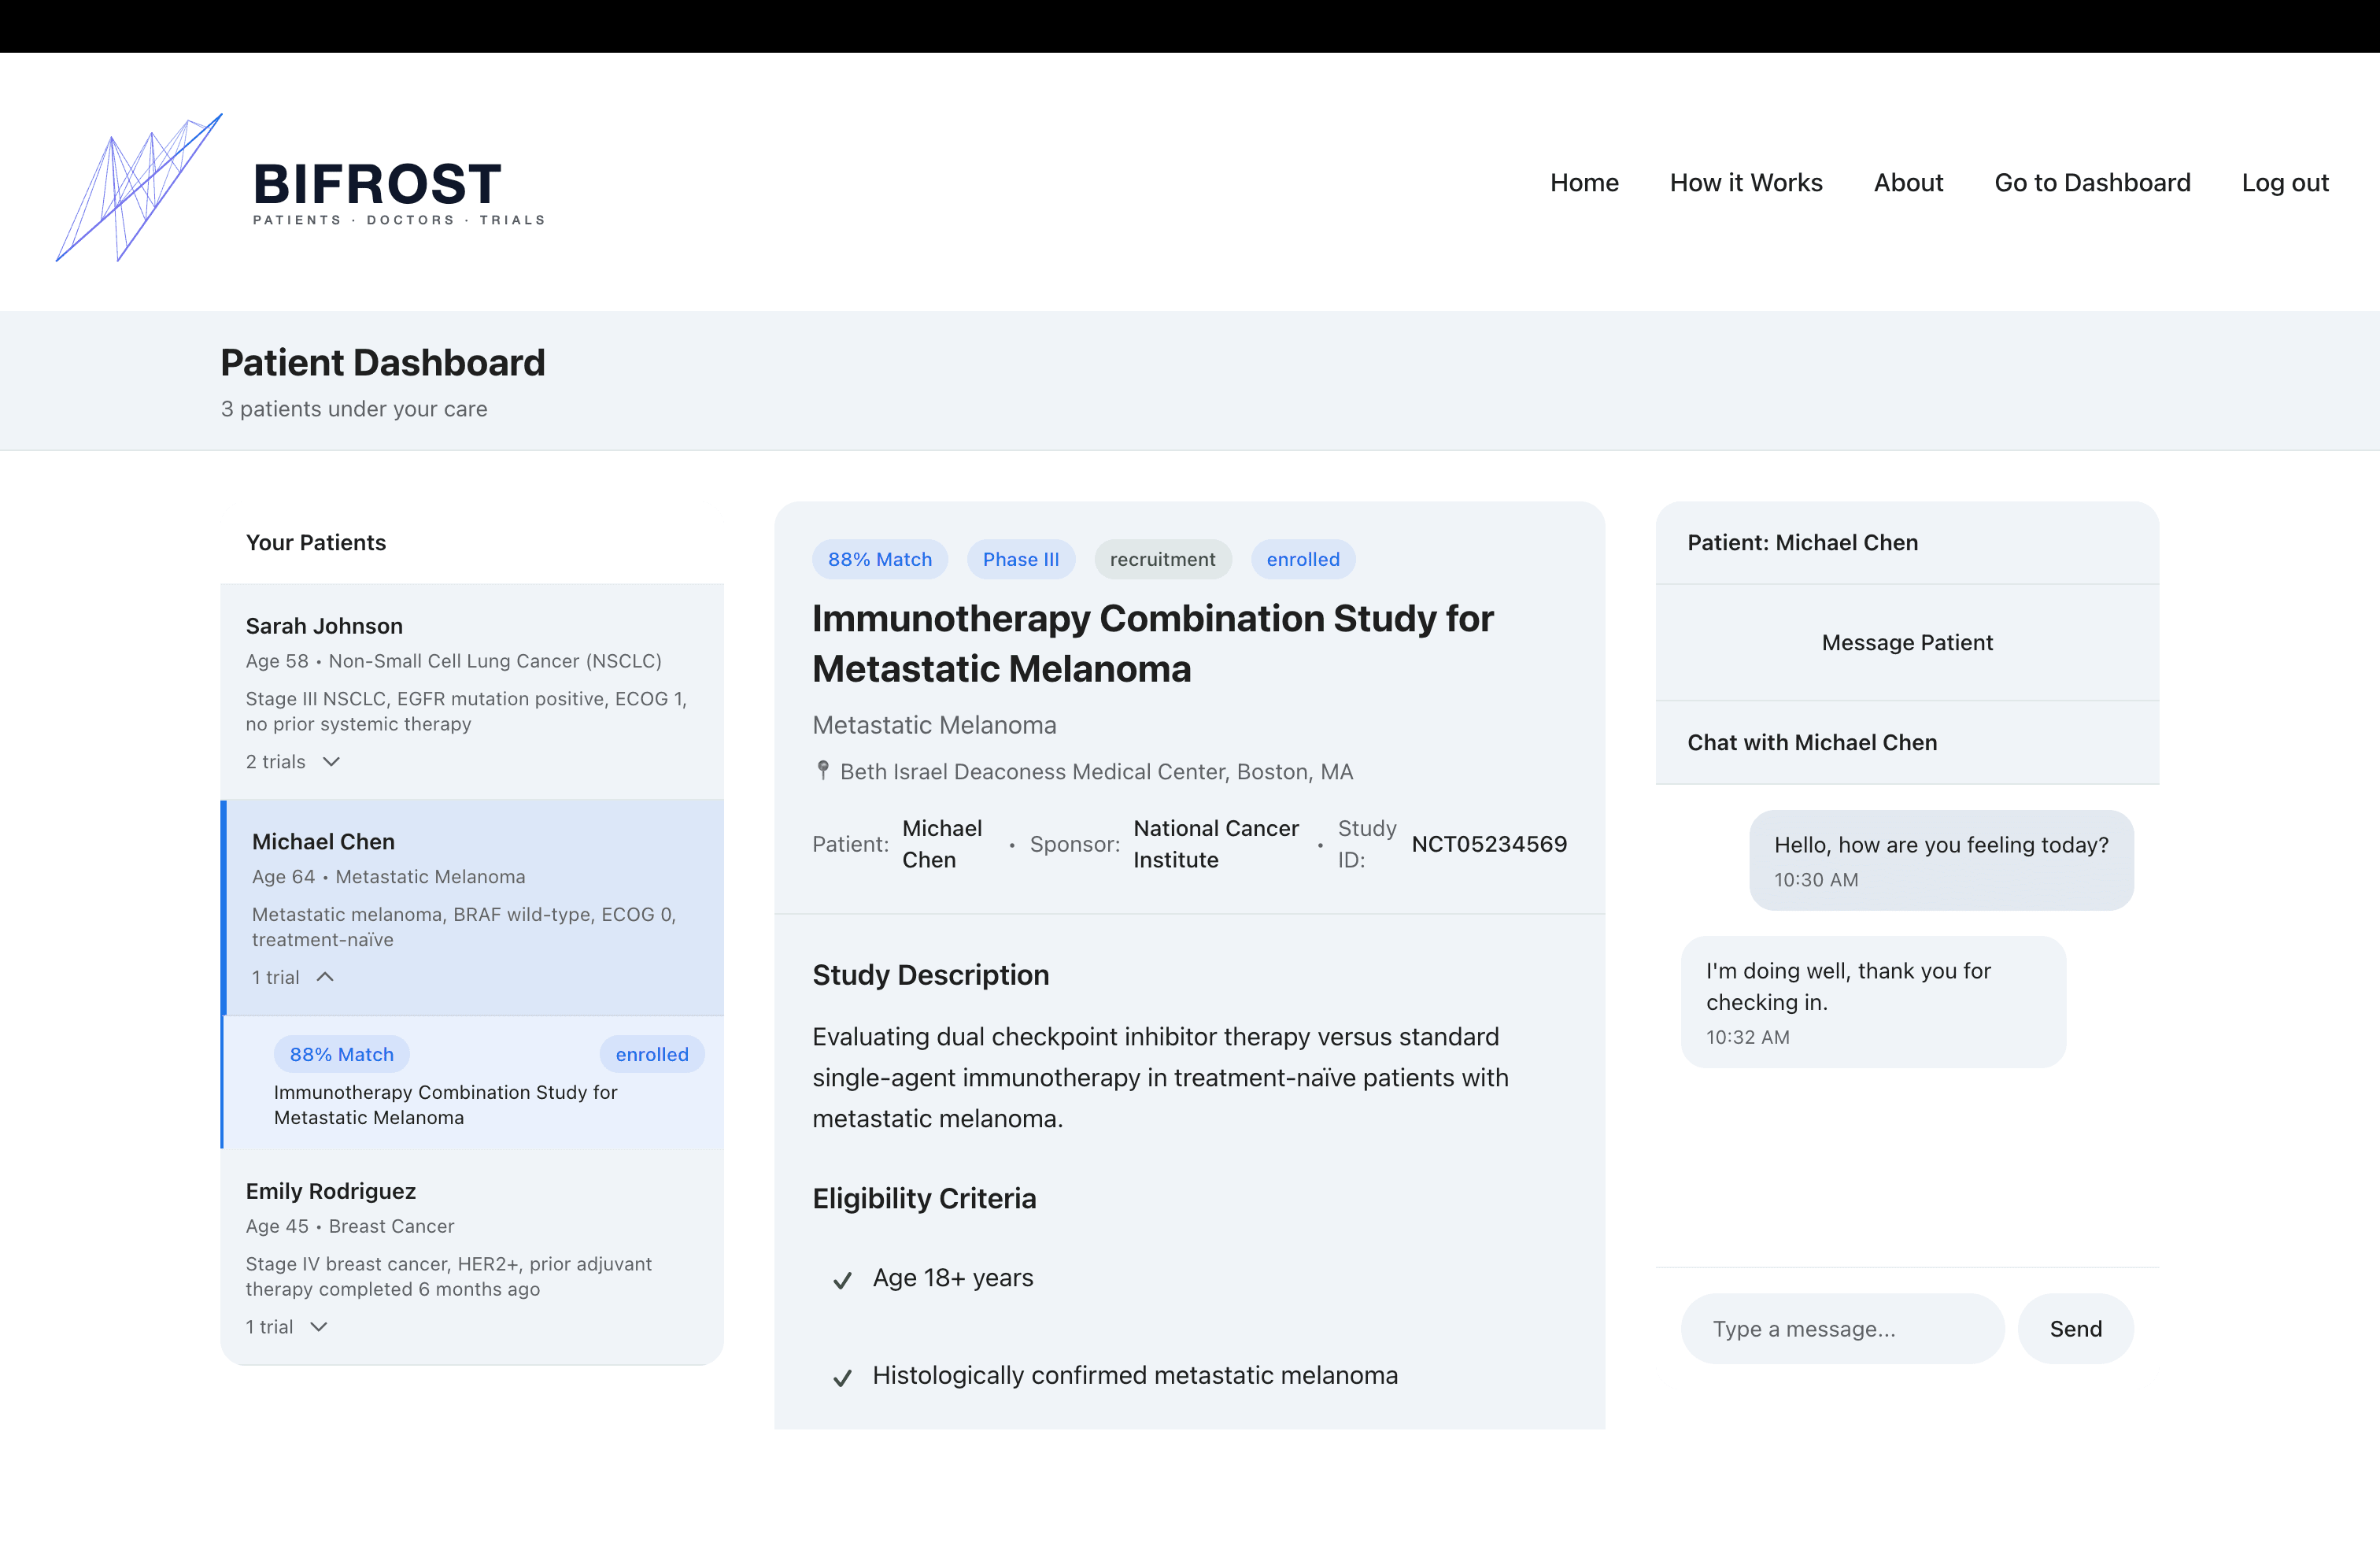Click the 'I'm doing well' reply message
Image resolution: width=2380 pixels, height=1546 pixels.
pos(1873,1002)
